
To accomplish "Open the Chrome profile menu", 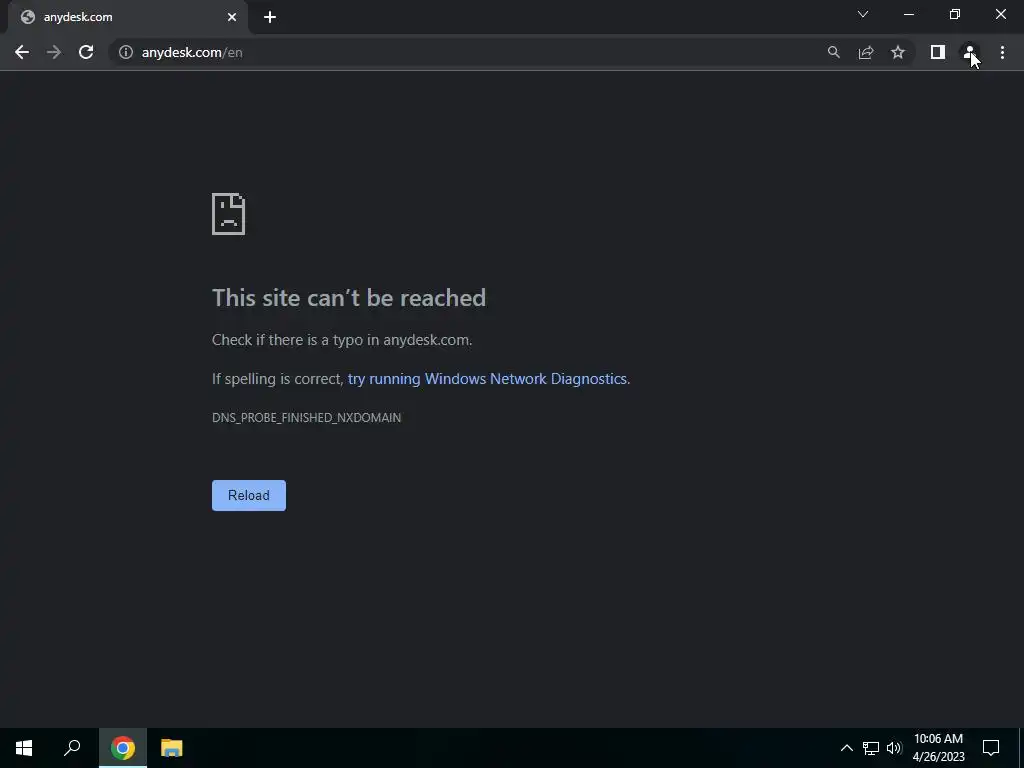I will point(970,52).
